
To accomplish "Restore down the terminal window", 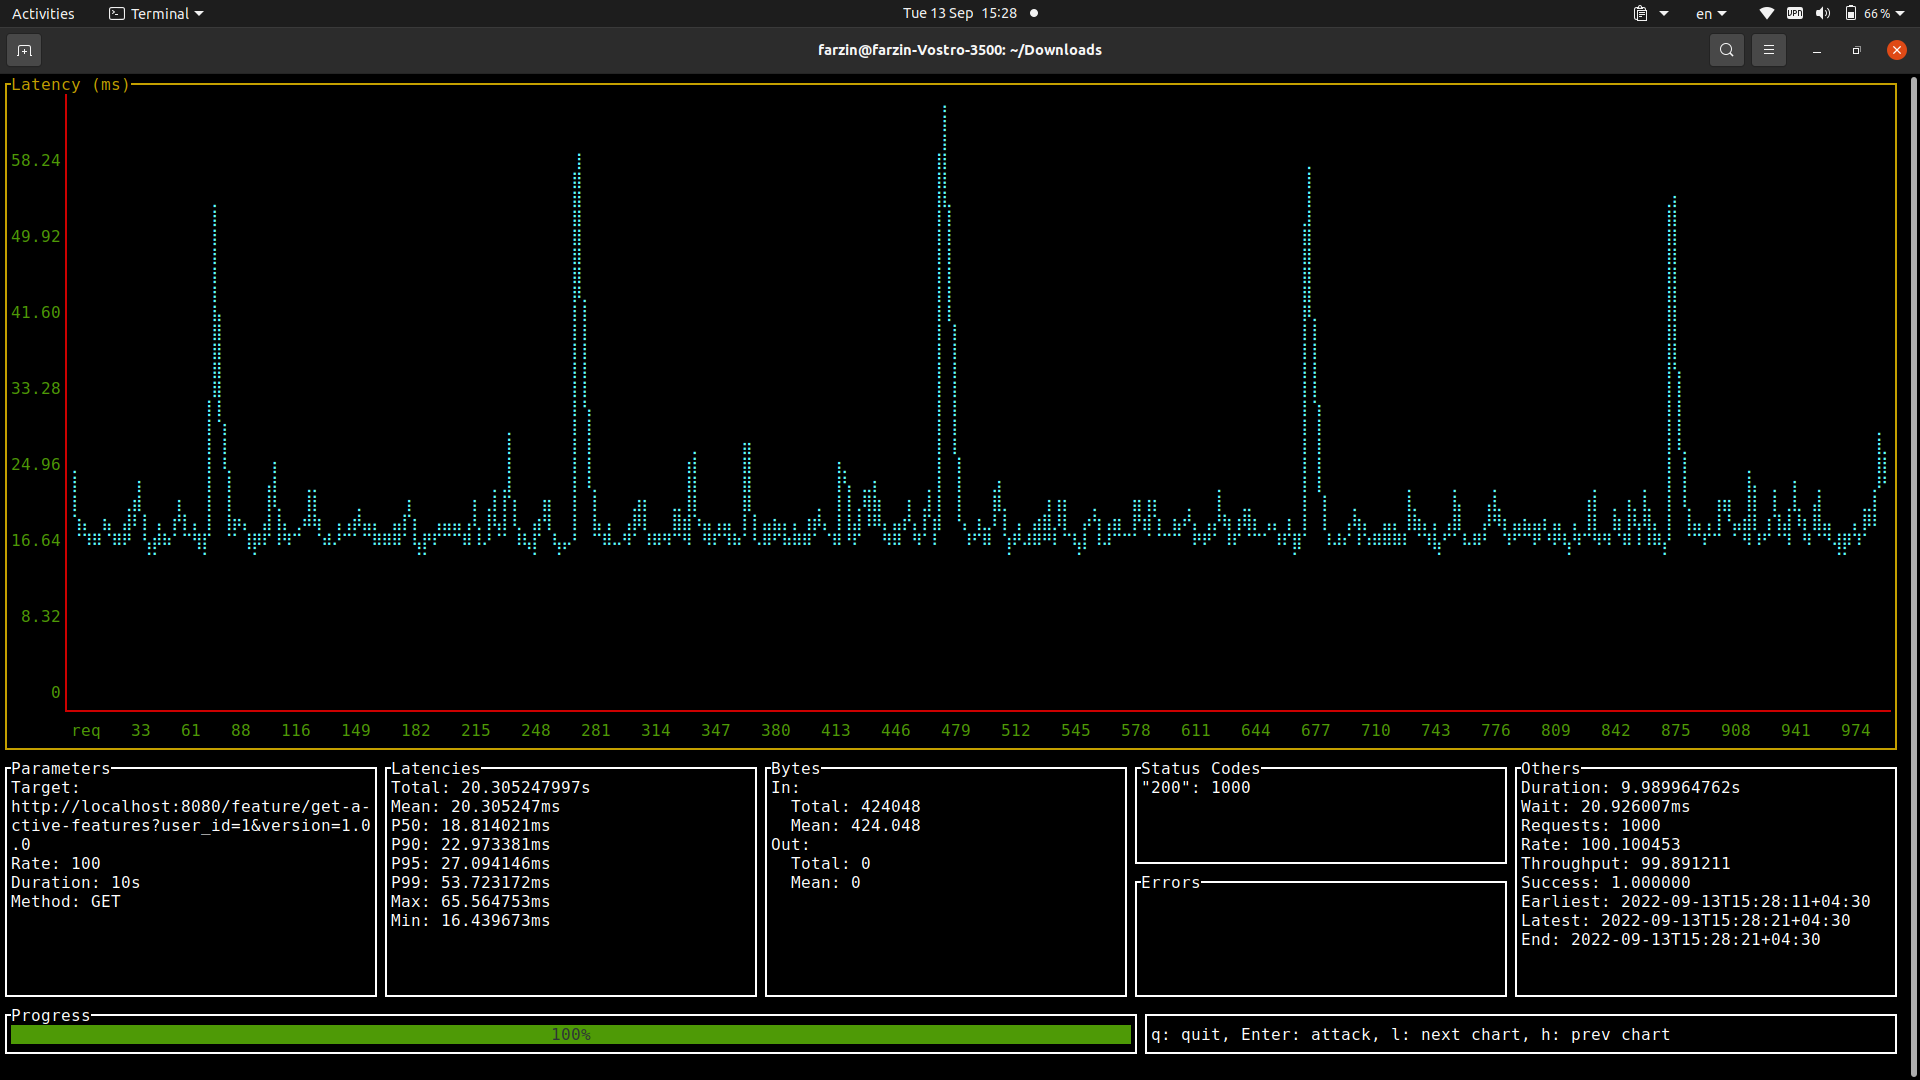I will tap(1856, 50).
